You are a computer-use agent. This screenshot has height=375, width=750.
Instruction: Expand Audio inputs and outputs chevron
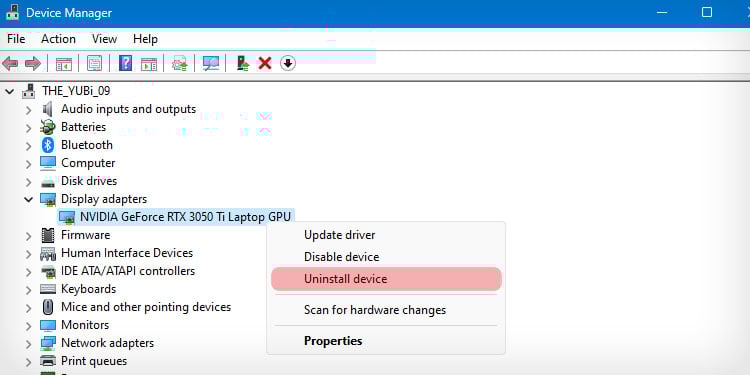[29, 110]
